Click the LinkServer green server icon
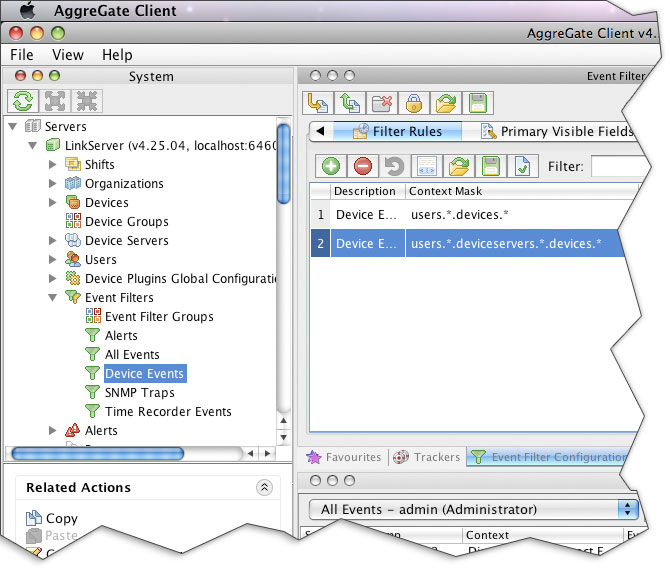The width and height of the screenshot is (670, 579). click(x=53, y=145)
